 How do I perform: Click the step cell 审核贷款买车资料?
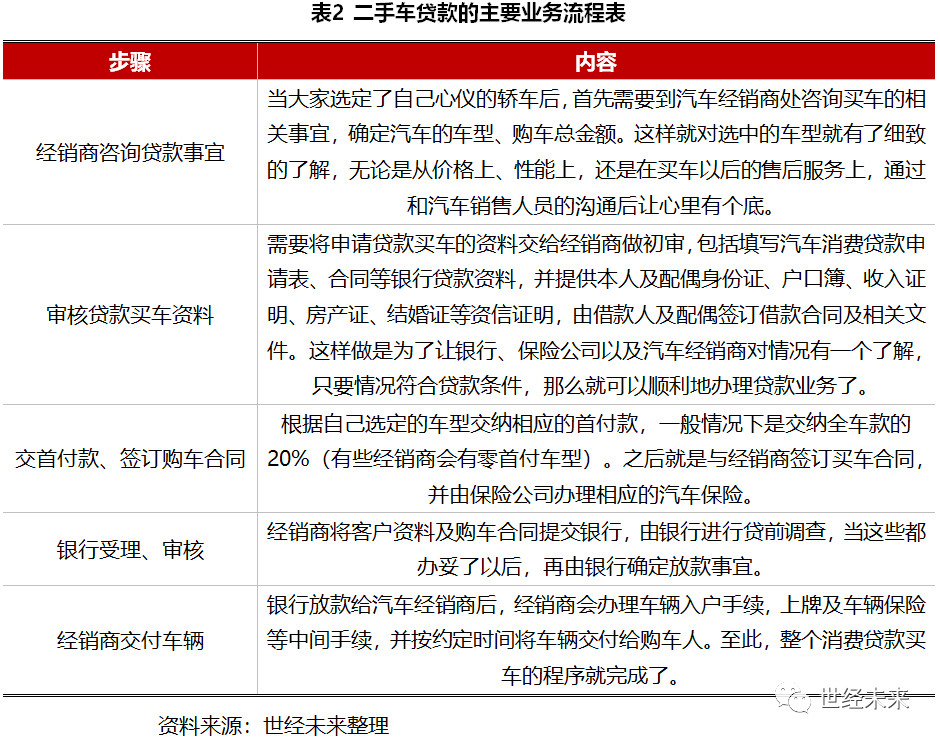(130, 315)
